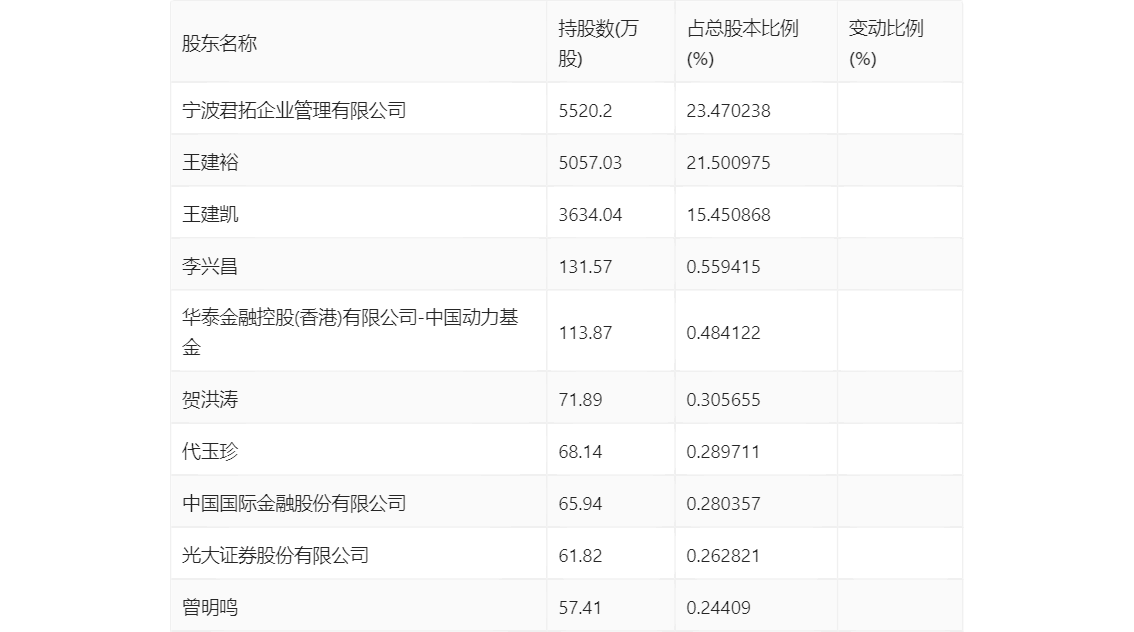1134x632 pixels.
Task: Click the holding value 65.94
Action: [580, 504]
